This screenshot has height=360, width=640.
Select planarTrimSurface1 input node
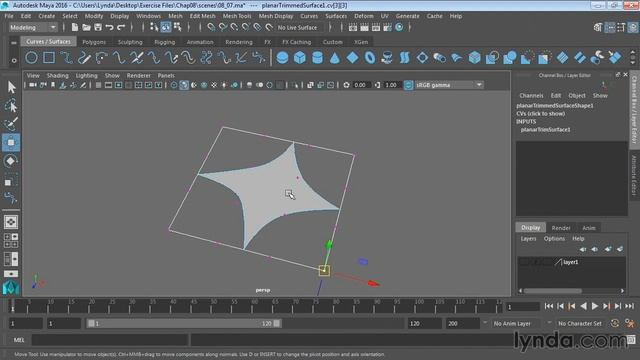coord(545,129)
